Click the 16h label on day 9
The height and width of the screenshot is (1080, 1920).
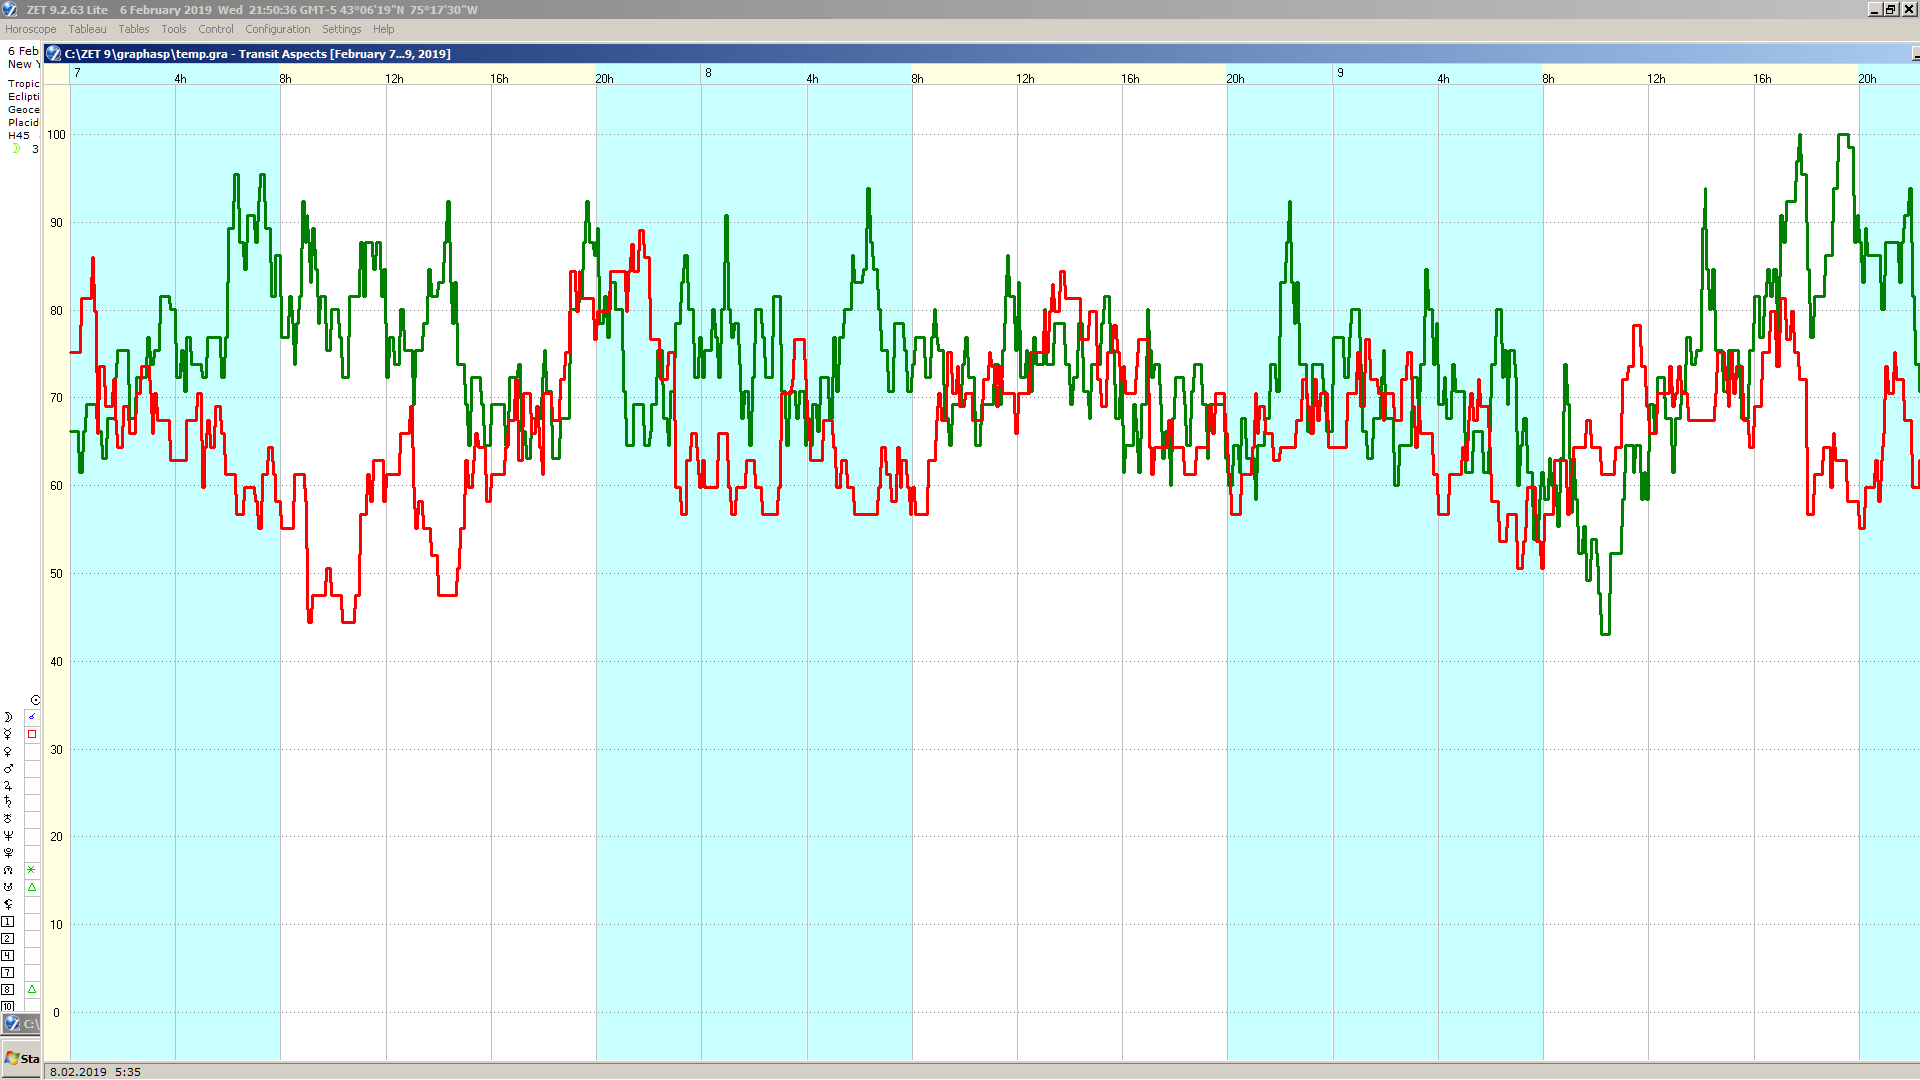(1762, 79)
